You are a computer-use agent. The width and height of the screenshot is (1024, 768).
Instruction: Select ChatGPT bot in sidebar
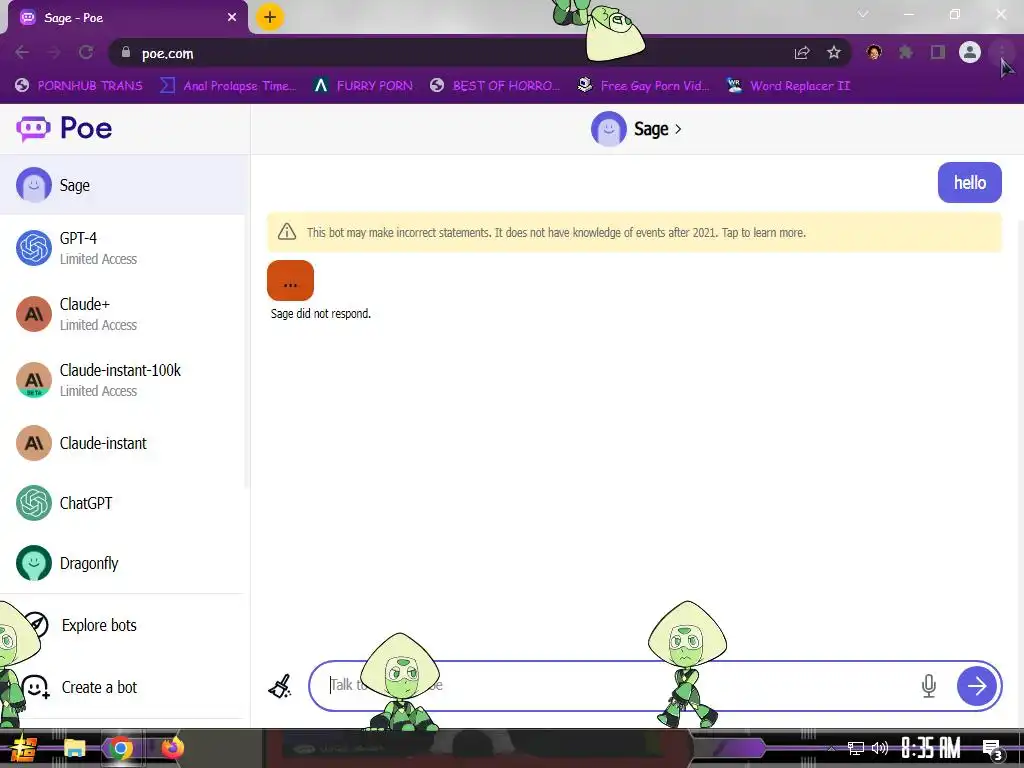124,503
